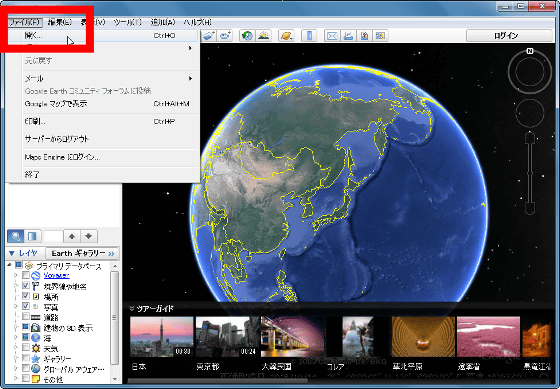Click the その他 layer note icon
This screenshot has width=560, height=389.
[36, 379]
